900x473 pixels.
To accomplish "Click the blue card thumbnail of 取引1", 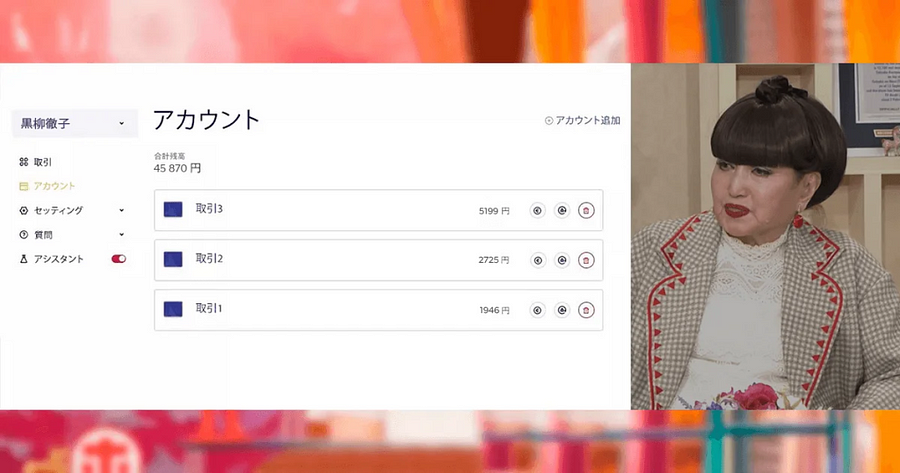I will click(173, 309).
